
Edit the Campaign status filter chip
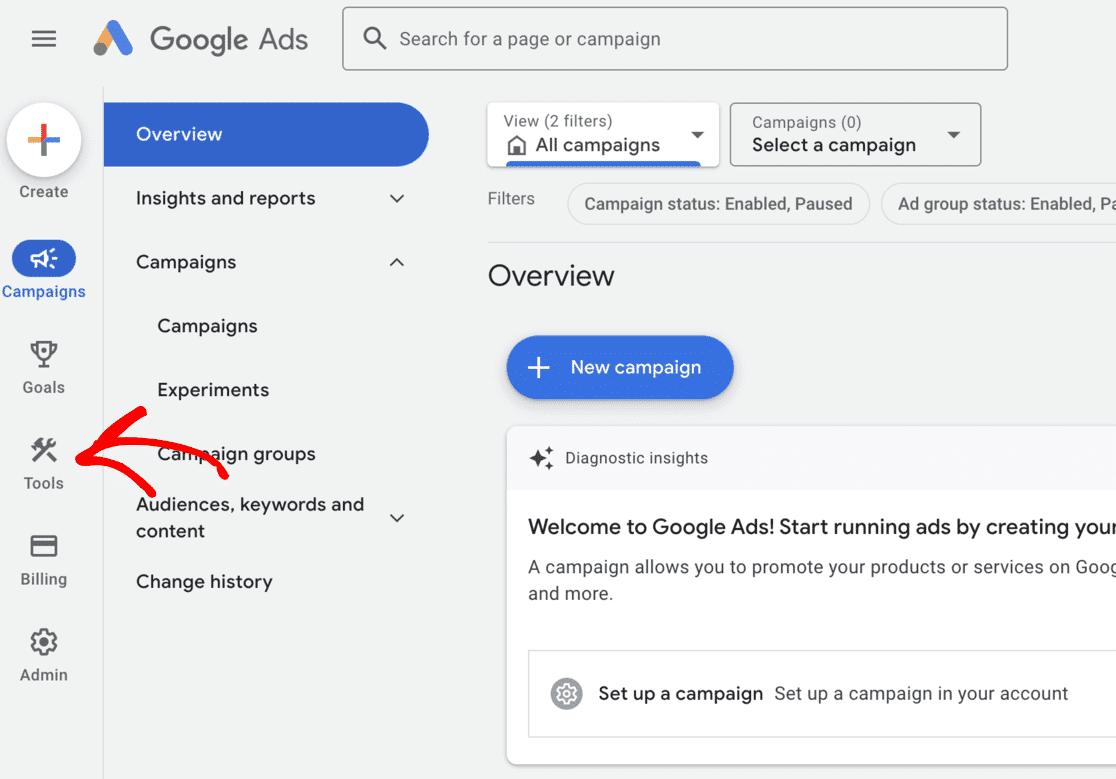point(718,203)
